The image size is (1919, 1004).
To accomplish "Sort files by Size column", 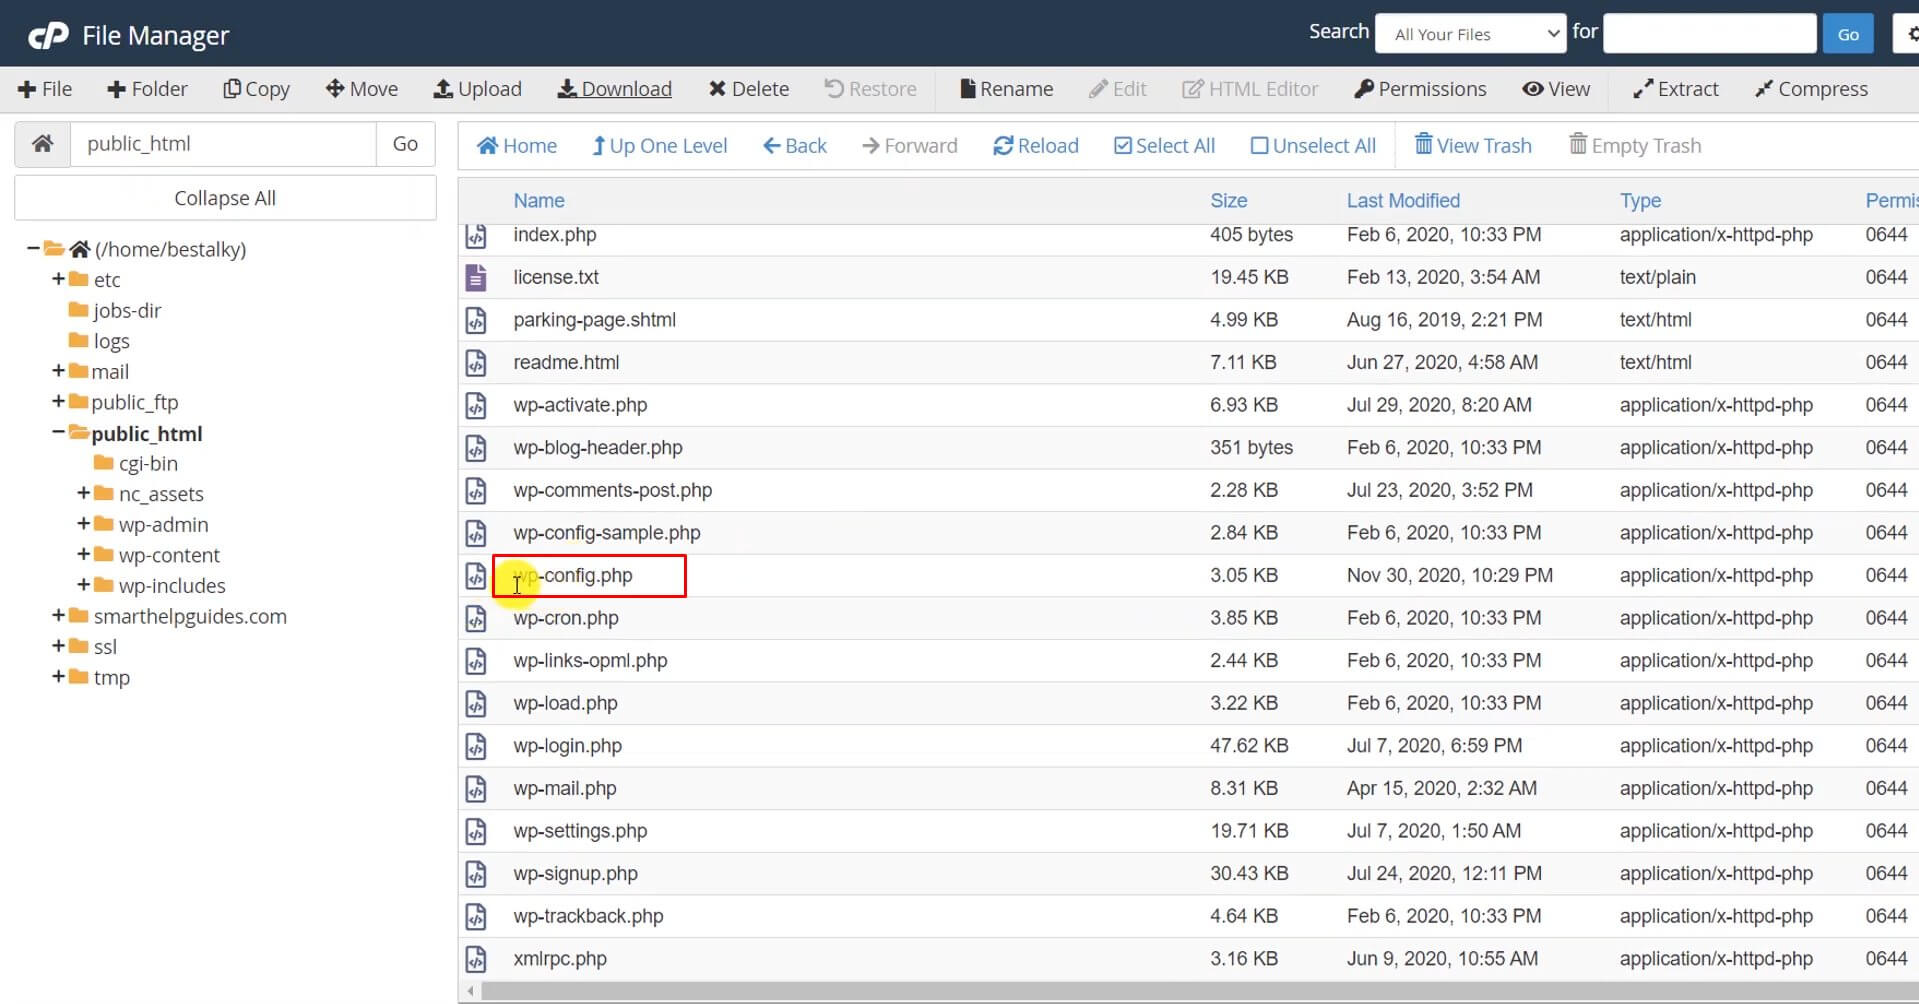I will pos(1228,201).
